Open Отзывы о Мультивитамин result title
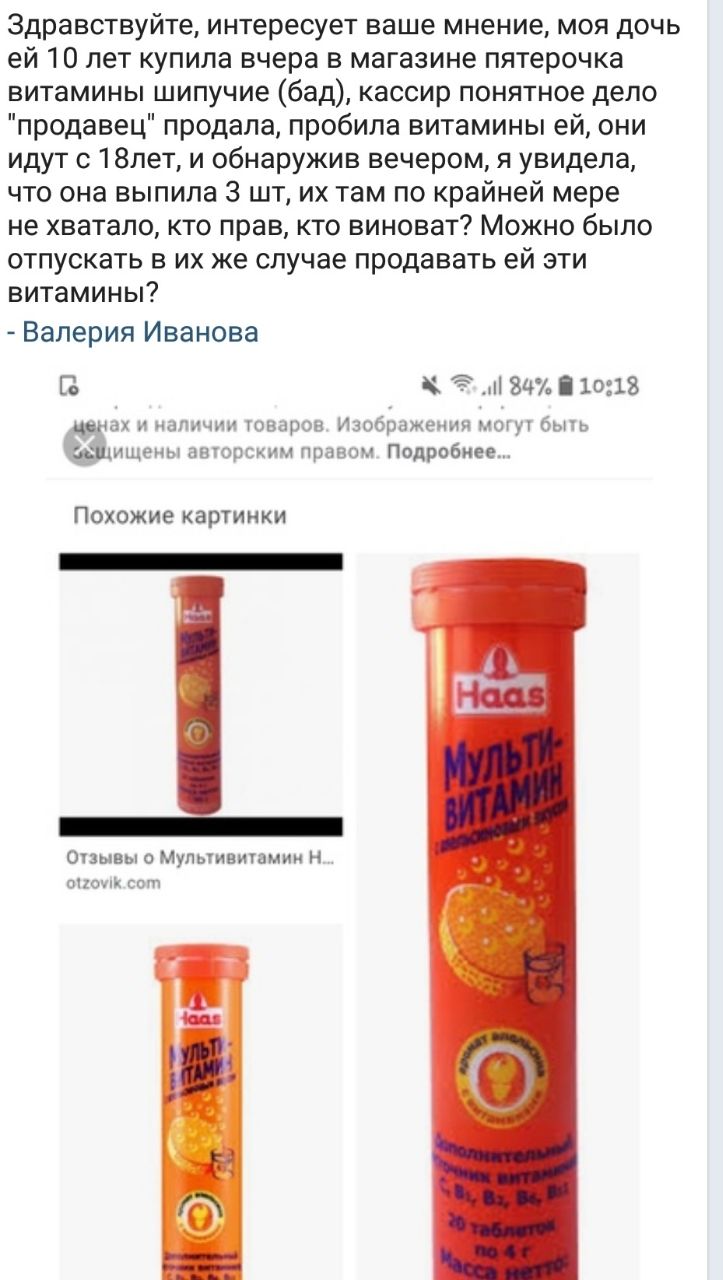The image size is (723, 1280). pos(200,859)
